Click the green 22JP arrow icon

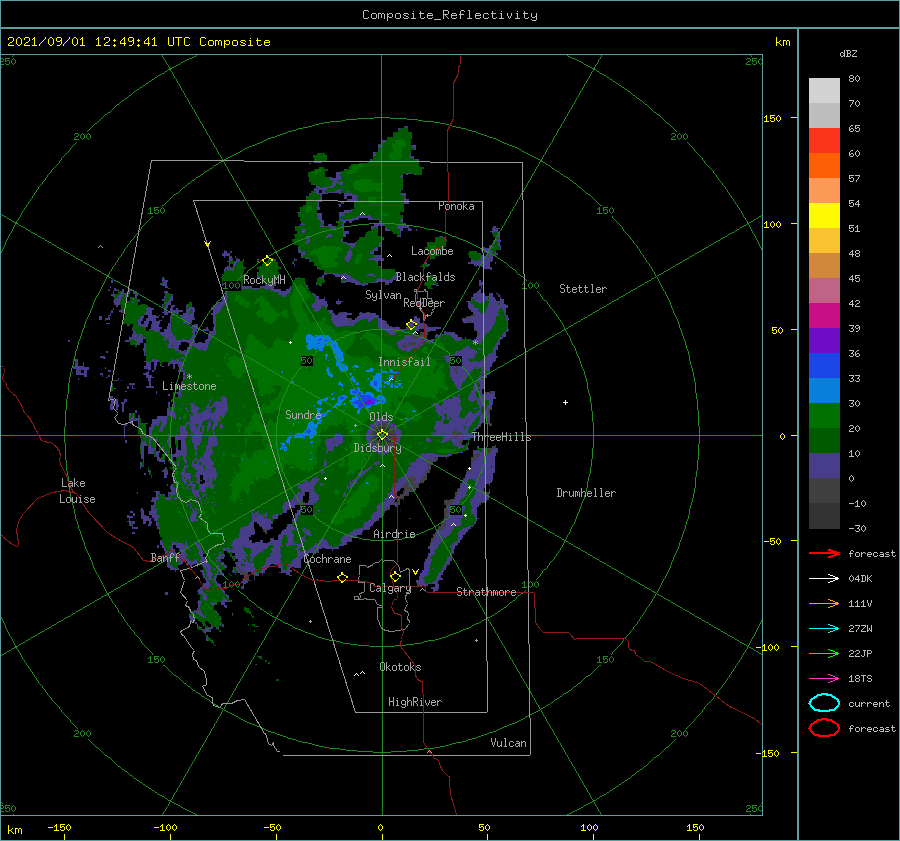click(824, 653)
